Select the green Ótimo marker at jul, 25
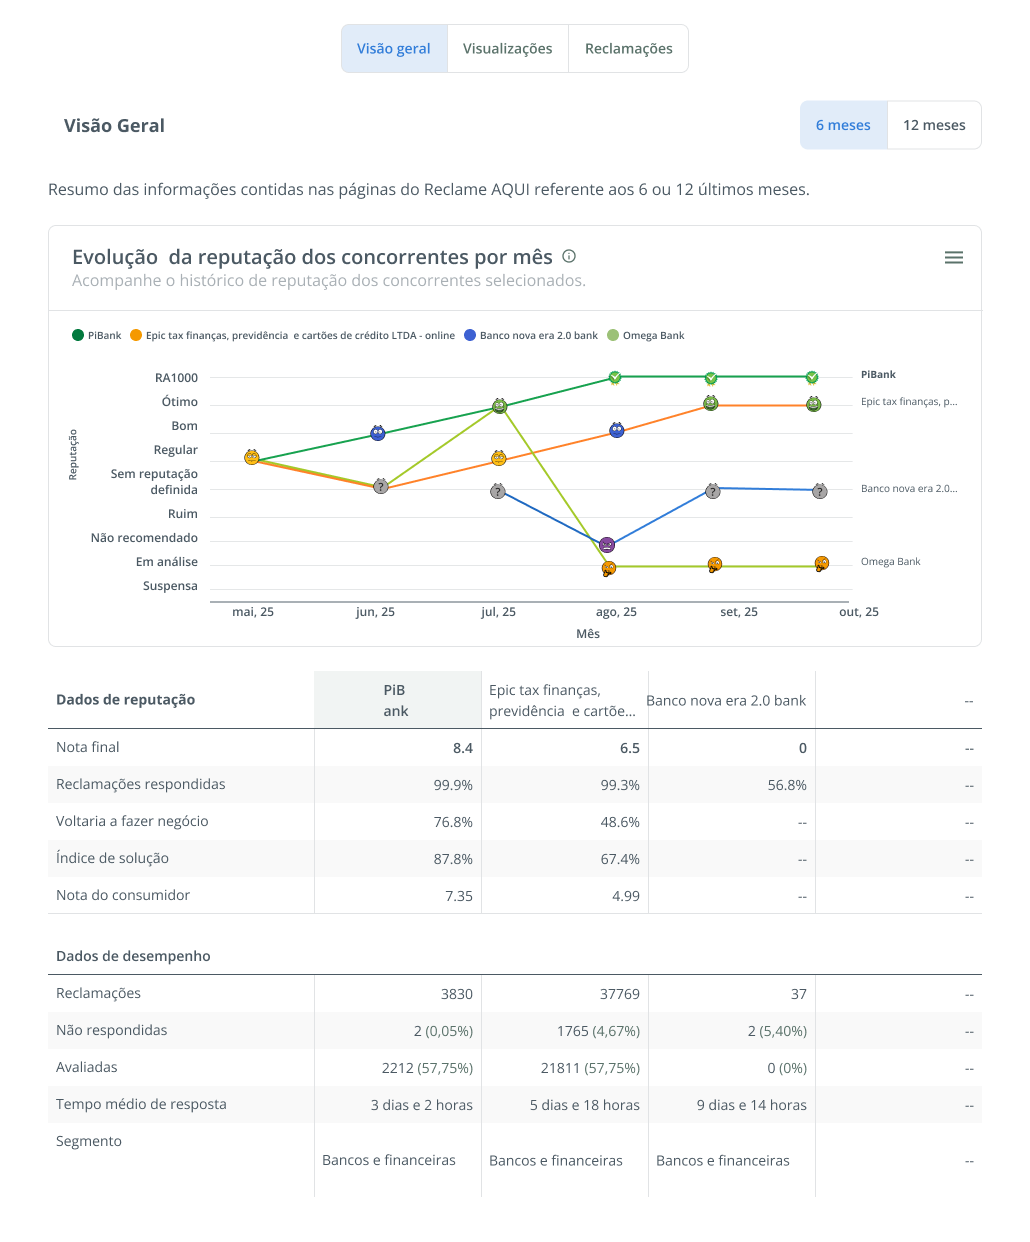Image resolution: width=1030 pixels, height=1242 pixels. (500, 406)
